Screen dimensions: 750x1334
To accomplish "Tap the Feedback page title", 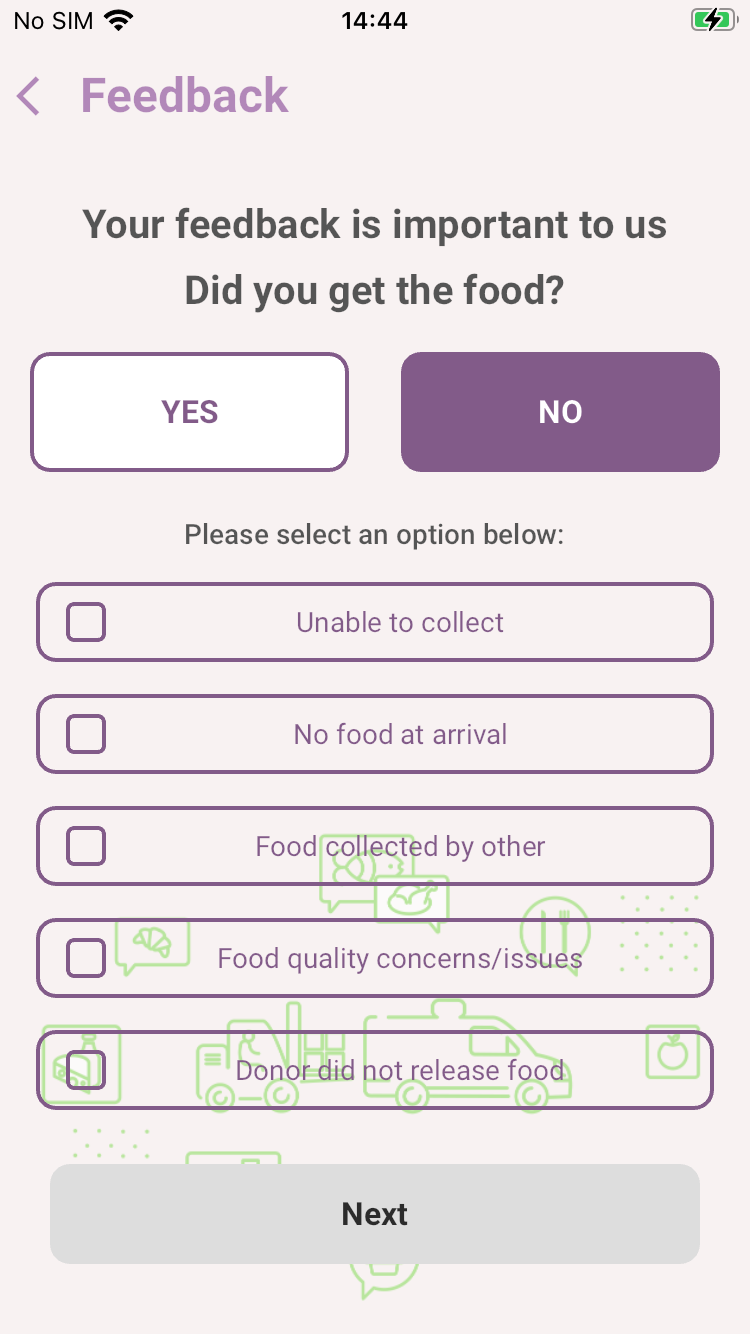I will pyautogui.click(x=184, y=96).
